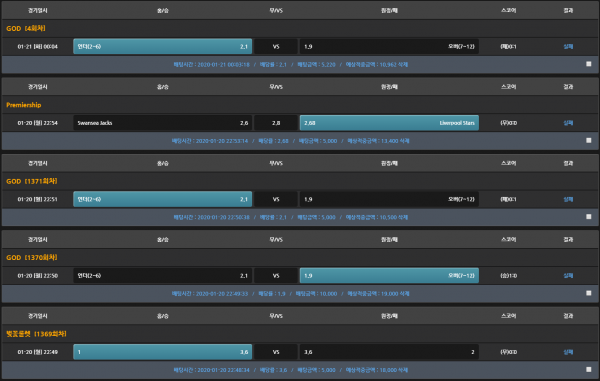Image resolution: width=600 pixels, height=381 pixels.
Task: Select the 2.8 draw odds in Premiership
Action: coord(276,123)
